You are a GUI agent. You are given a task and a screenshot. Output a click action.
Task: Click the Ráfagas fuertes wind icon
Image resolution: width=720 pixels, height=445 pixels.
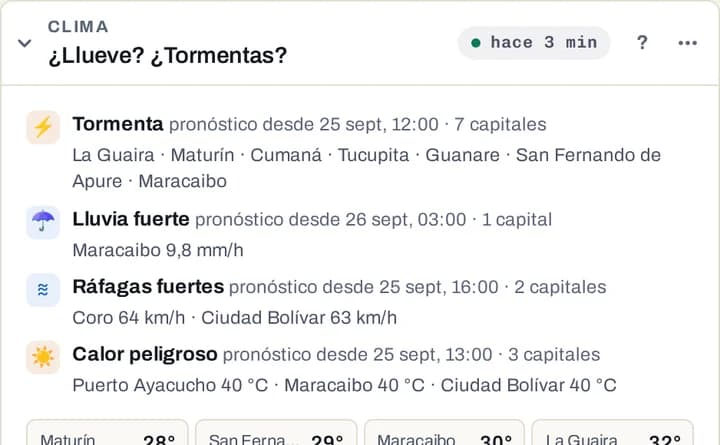click(43, 290)
